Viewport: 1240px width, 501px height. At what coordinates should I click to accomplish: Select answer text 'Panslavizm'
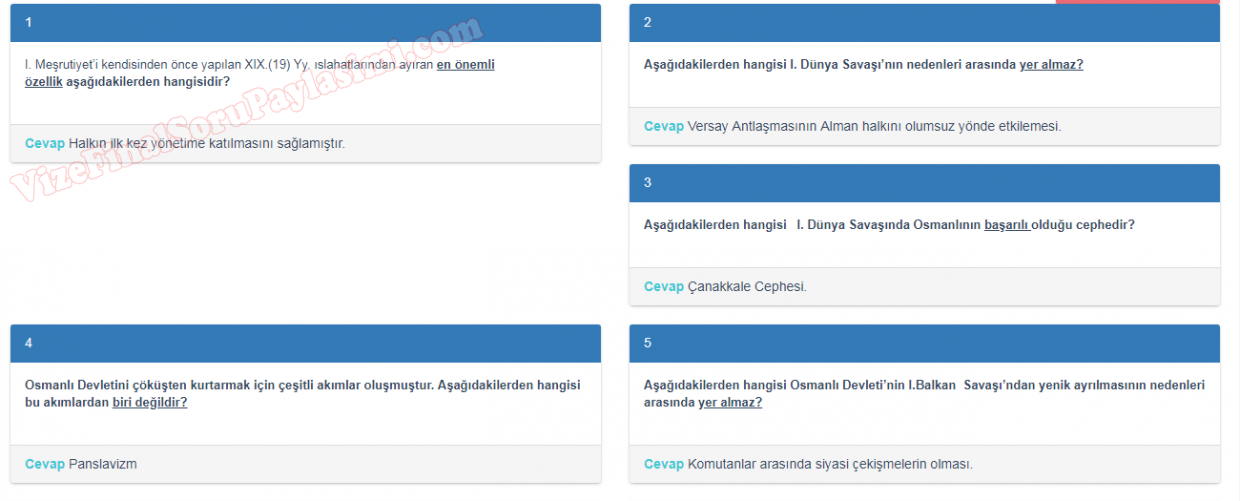point(103,464)
